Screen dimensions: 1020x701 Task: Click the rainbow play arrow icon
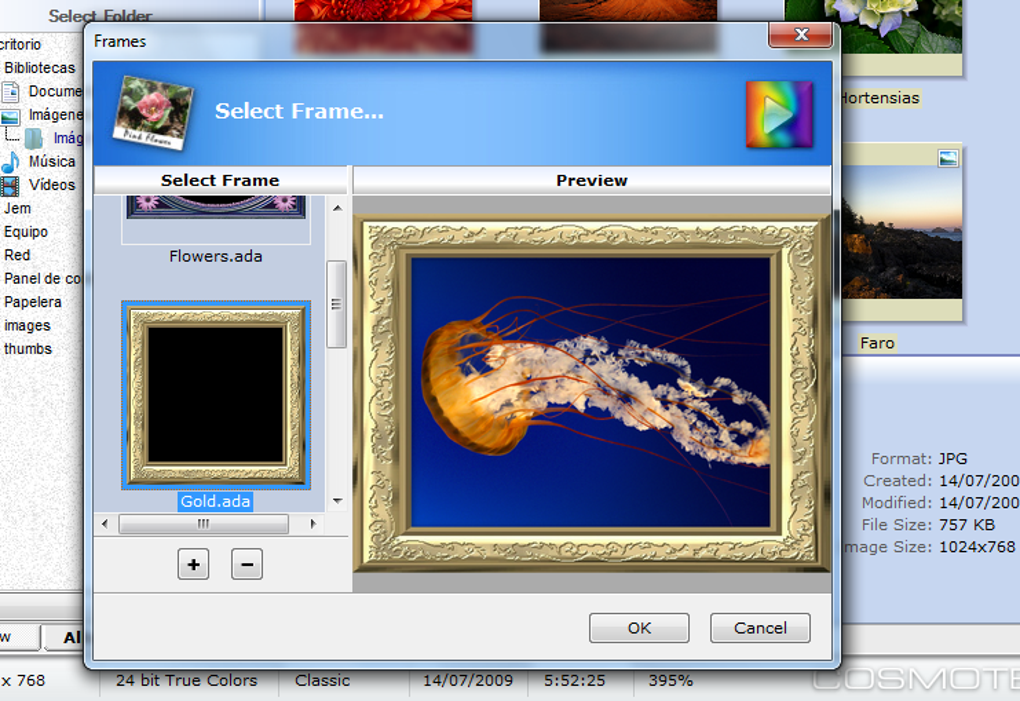(x=779, y=114)
